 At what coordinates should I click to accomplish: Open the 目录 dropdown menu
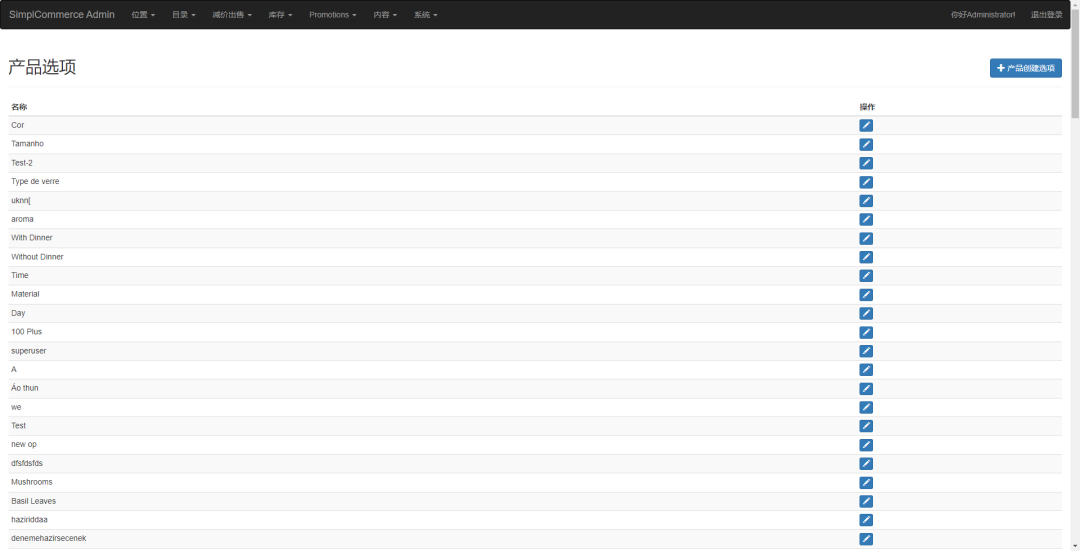point(184,14)
